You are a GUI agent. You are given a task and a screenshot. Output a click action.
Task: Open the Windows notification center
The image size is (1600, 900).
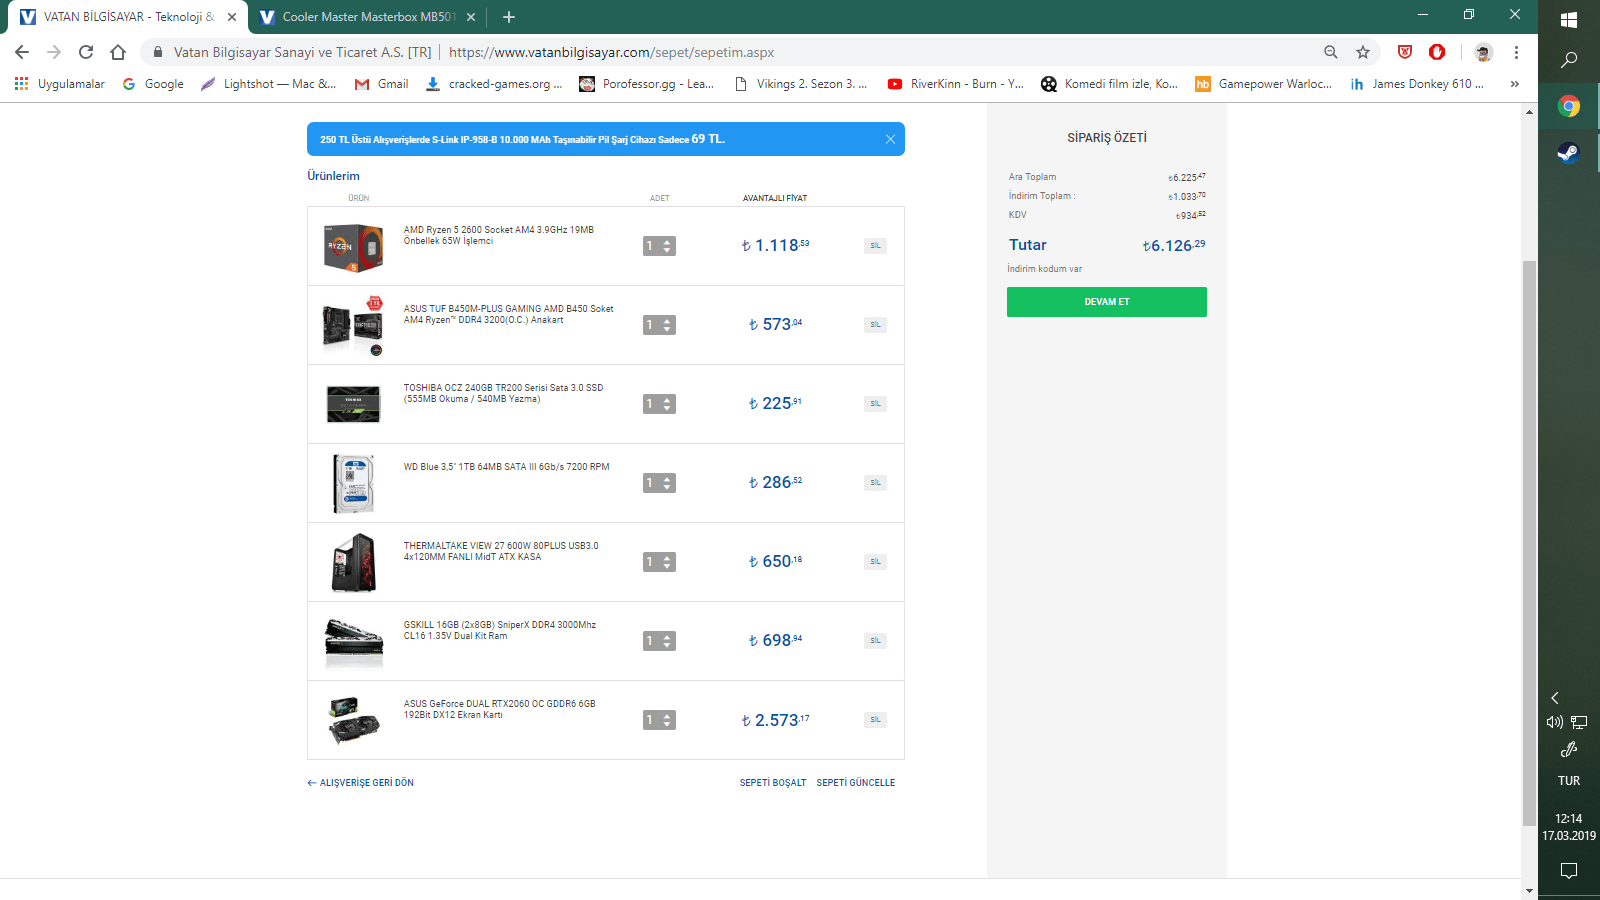tap(1569, 870)
